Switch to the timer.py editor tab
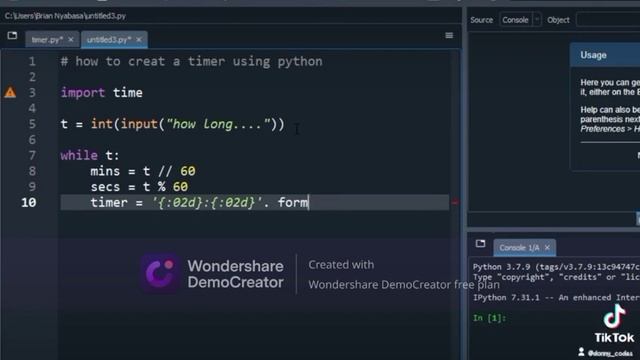 47,40
